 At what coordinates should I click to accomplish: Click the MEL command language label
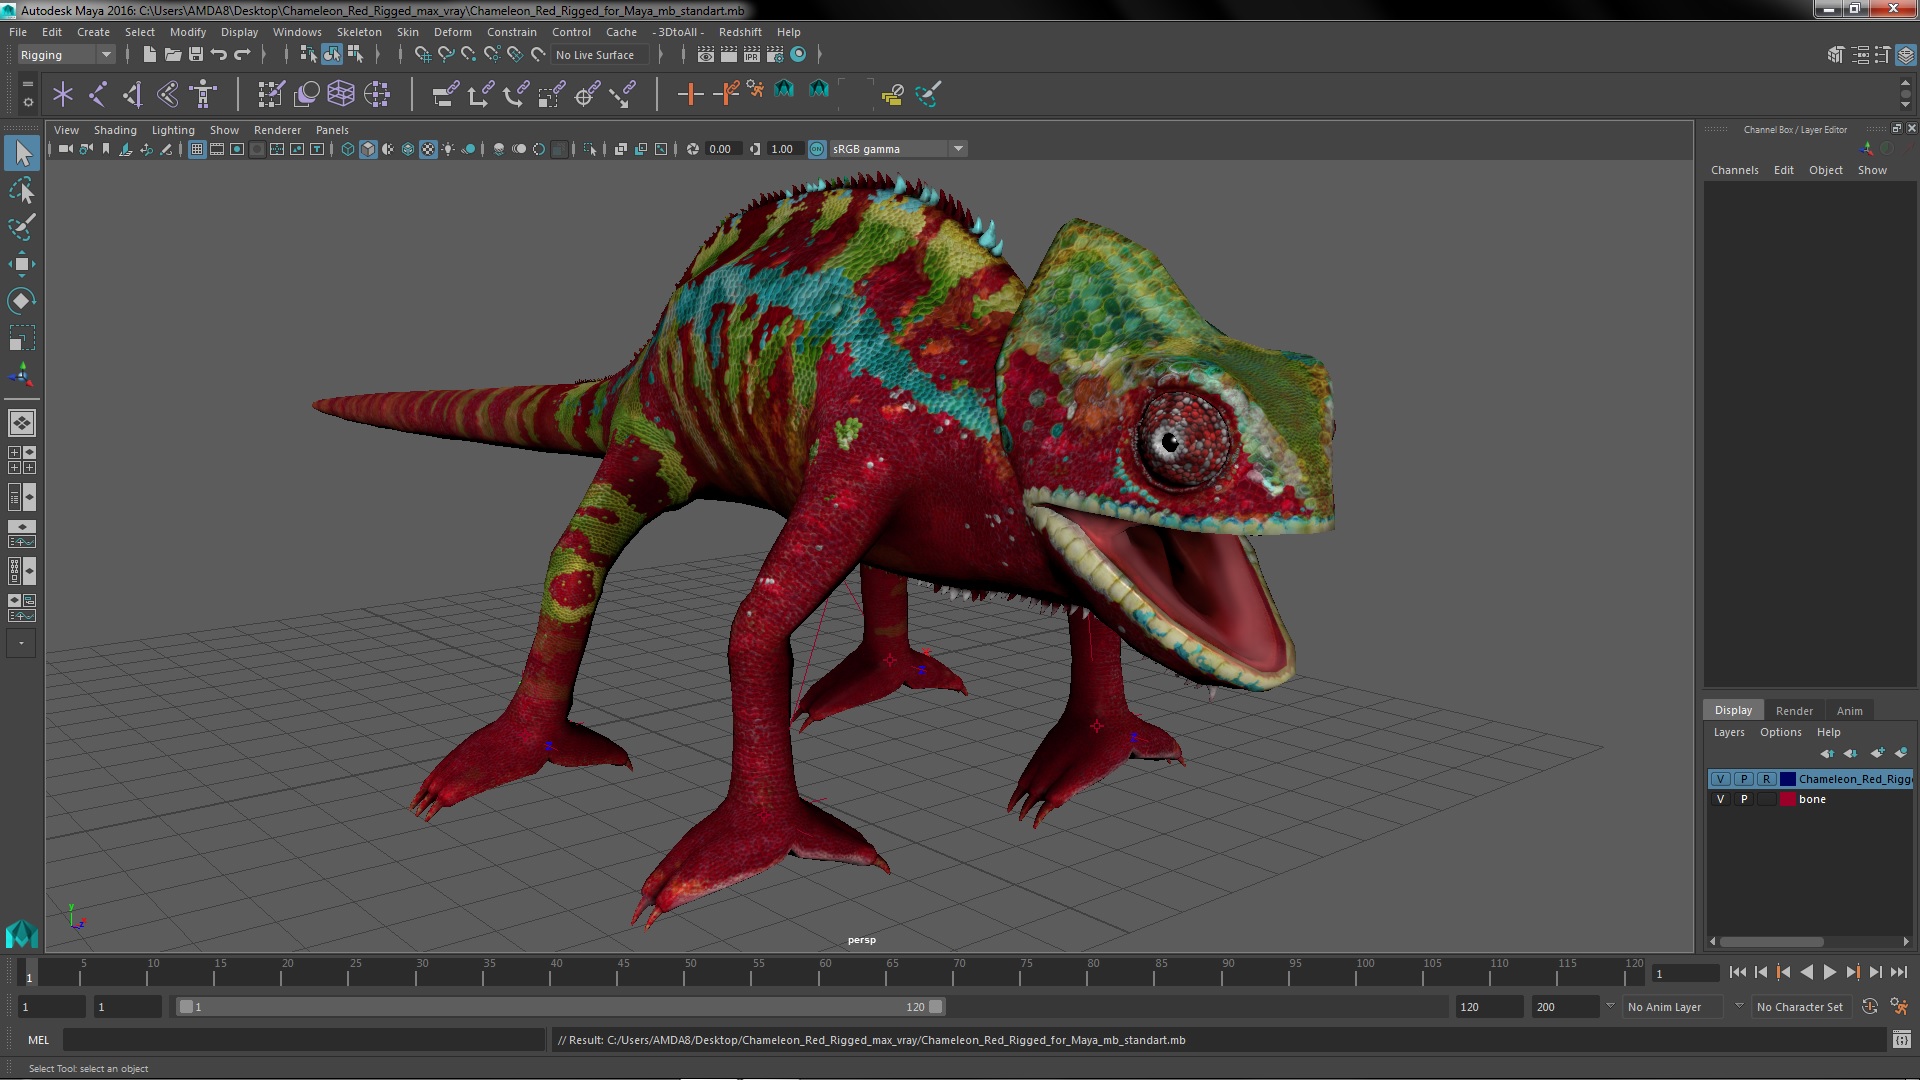(x=38, y=1040)
